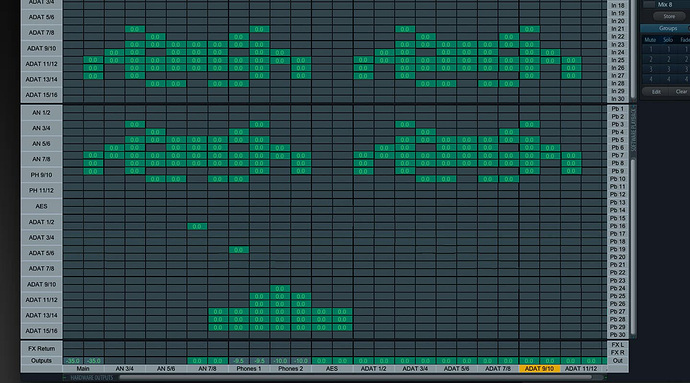The image size is (690, 383).
Task: Click the Outputs row label
Action: (41, 361)
